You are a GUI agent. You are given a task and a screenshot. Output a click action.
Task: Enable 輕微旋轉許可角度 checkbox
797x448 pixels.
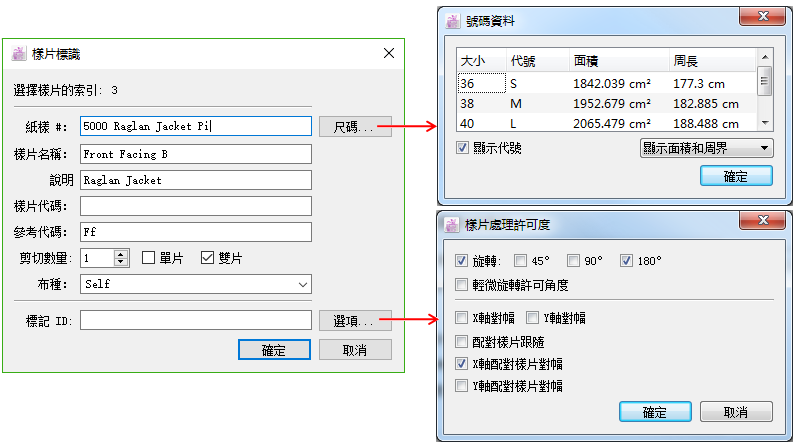pos(462,285)
